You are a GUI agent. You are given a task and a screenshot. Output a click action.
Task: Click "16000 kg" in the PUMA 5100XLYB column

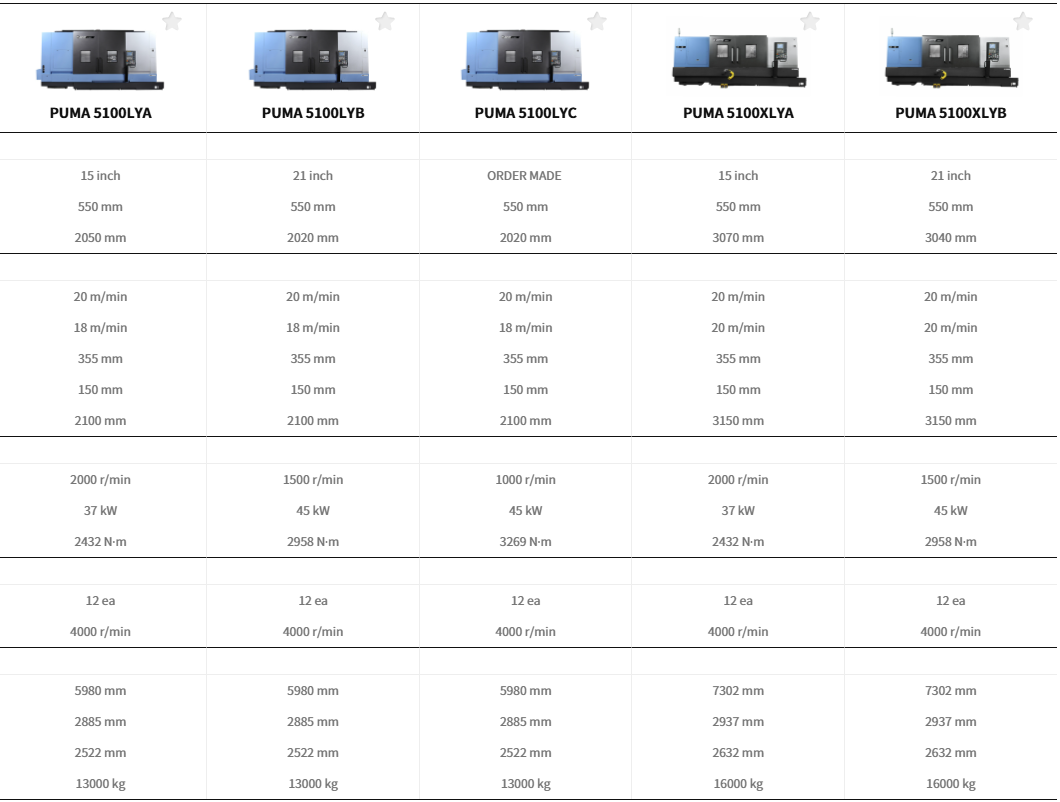point(950,784)
